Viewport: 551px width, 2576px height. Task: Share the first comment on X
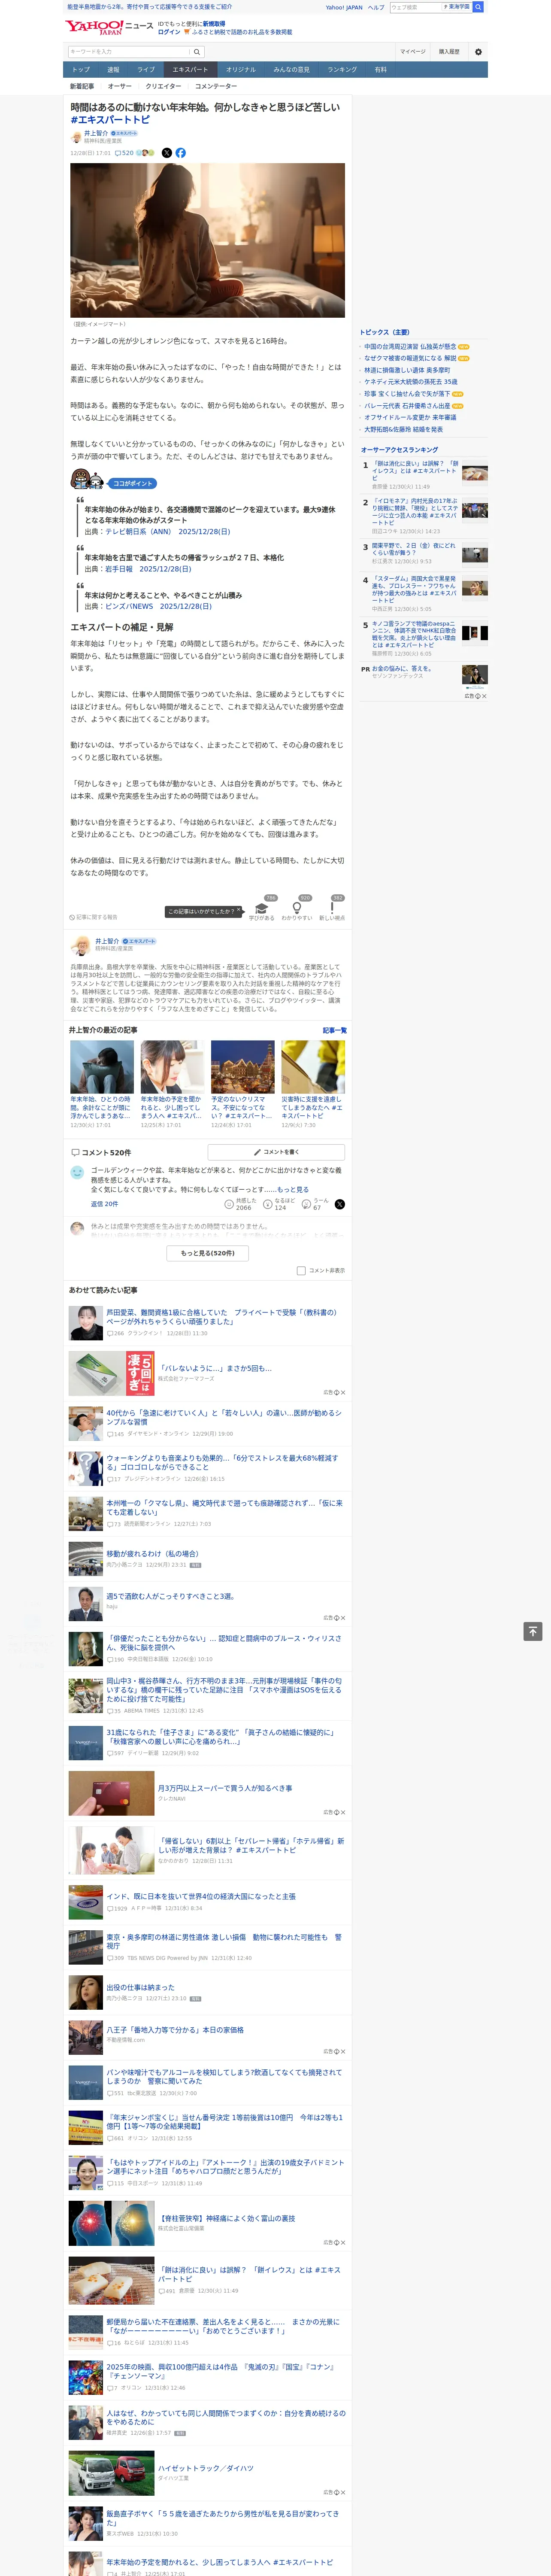click(x=340, y=1204)
